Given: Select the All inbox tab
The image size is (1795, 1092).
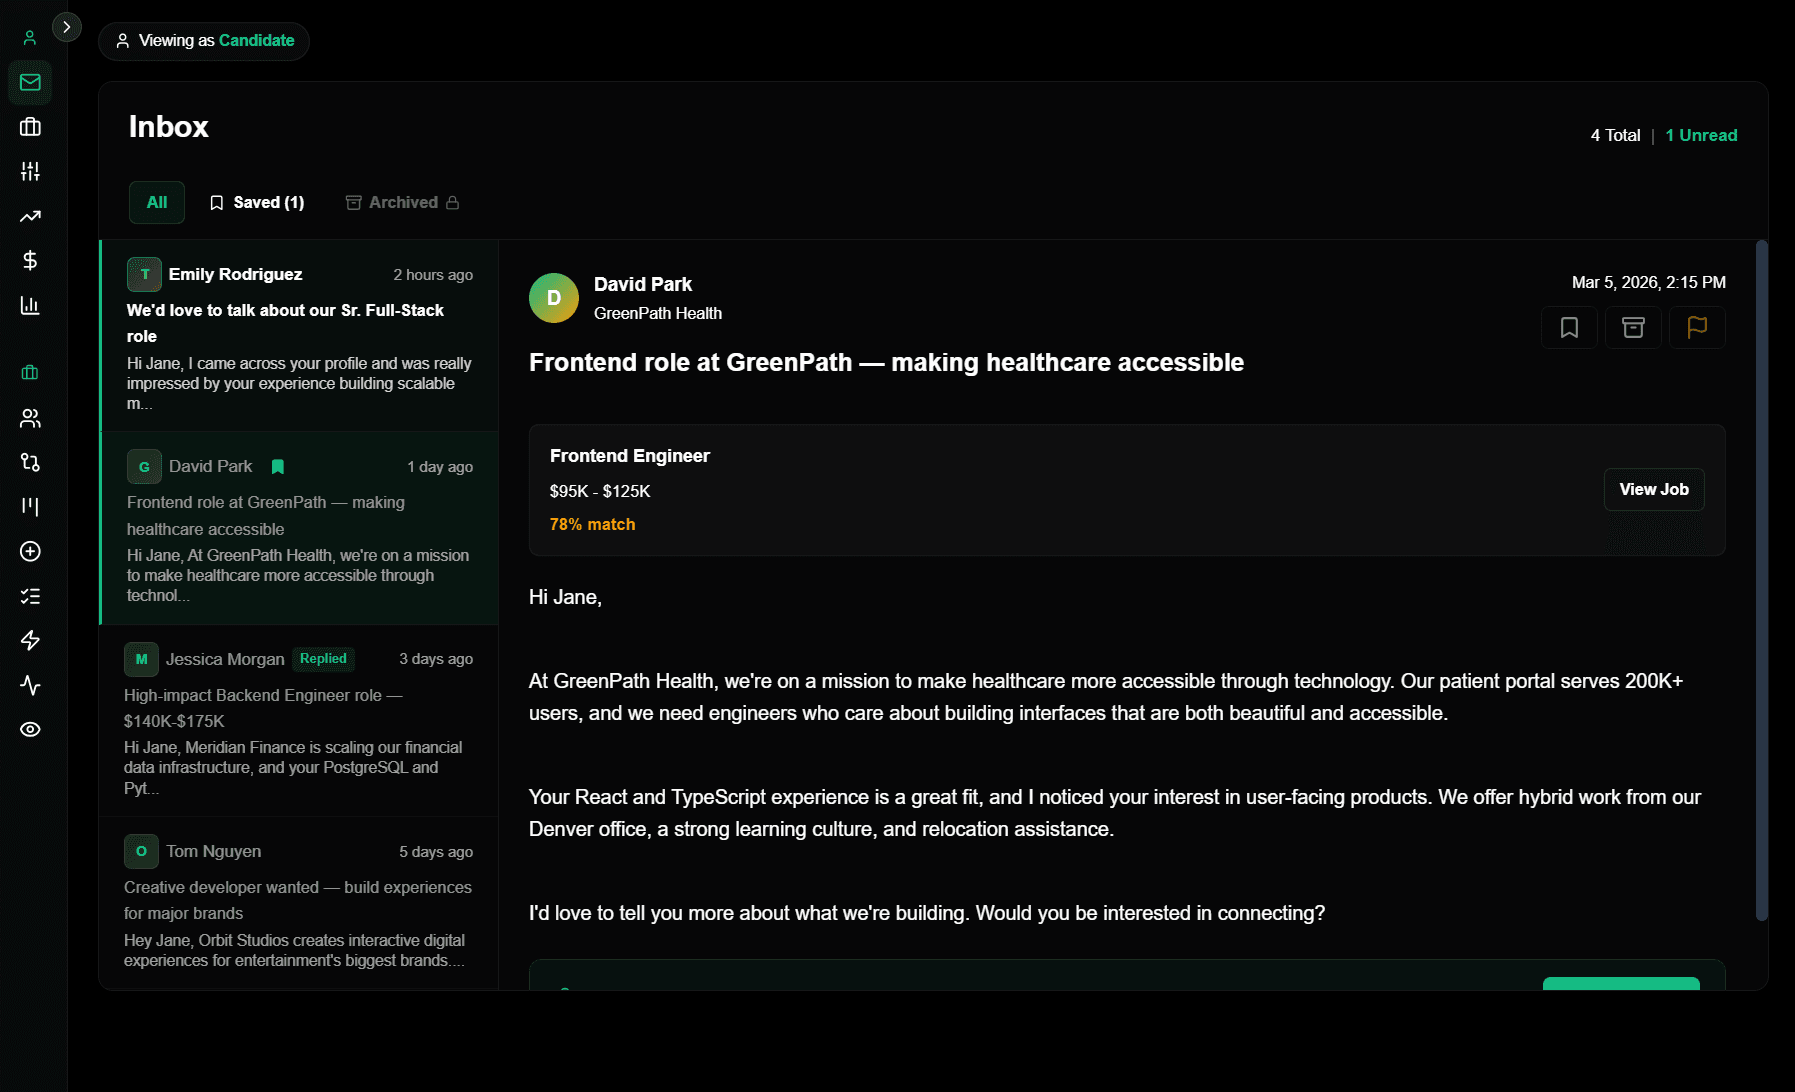Looking at the screenshot, I should coord(157,203).
